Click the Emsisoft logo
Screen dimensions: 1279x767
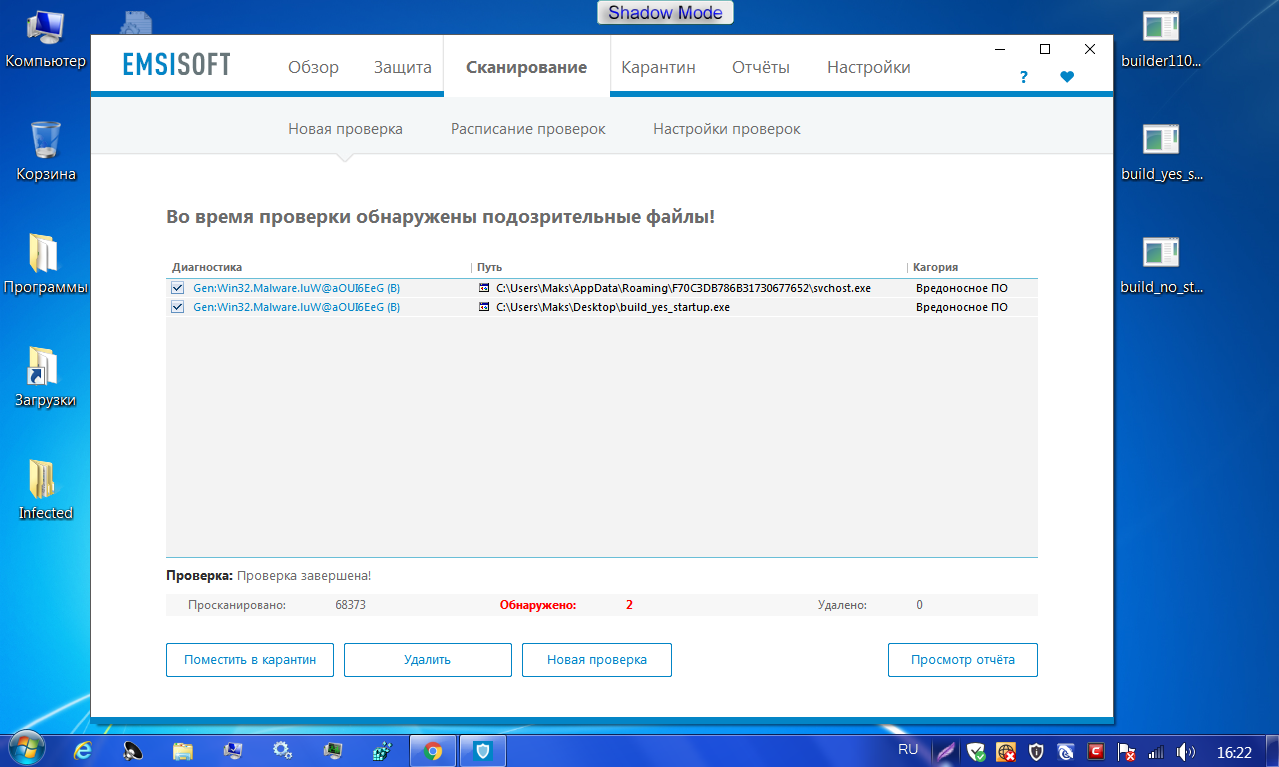pyautogui.click(x=177, y=65)
